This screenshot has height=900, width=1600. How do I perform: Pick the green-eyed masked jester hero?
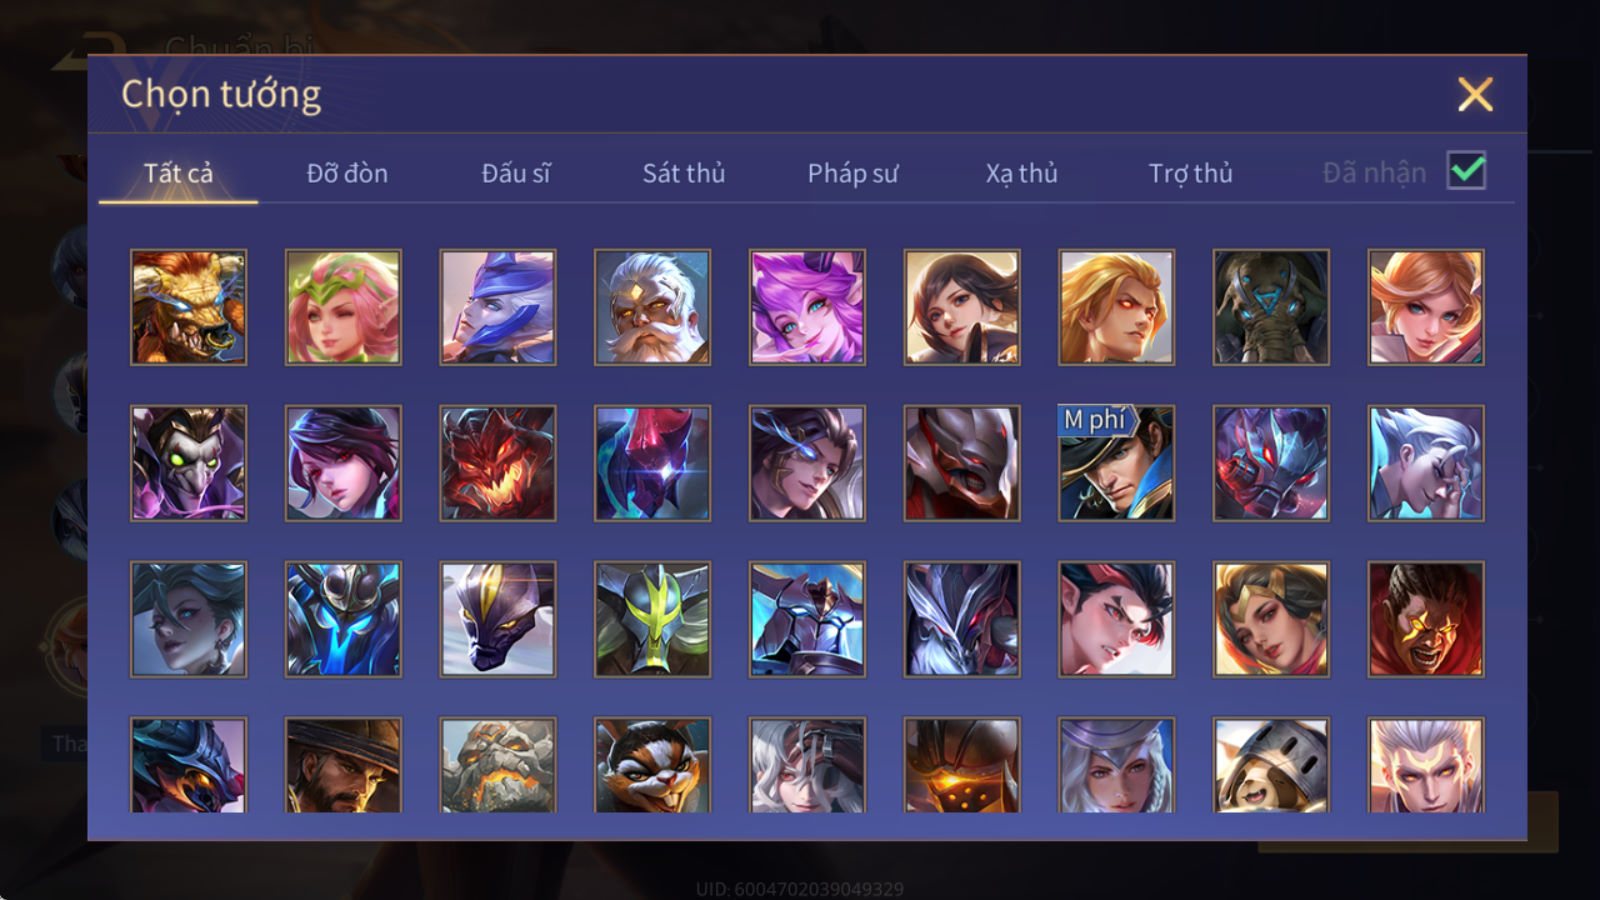(x=188, y=463)
